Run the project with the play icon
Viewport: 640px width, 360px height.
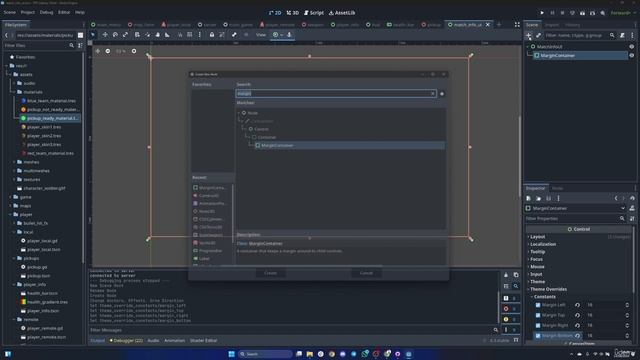click(542, 13)
